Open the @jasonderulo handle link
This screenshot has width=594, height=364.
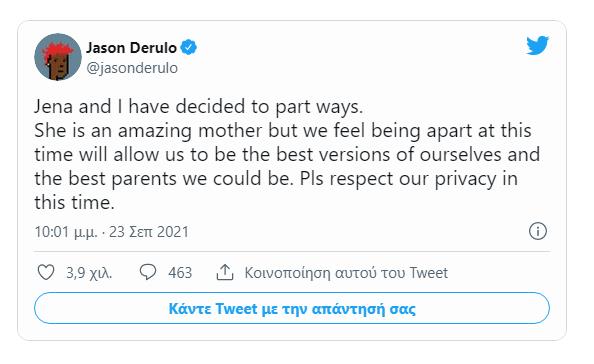(x=132, y=68)
